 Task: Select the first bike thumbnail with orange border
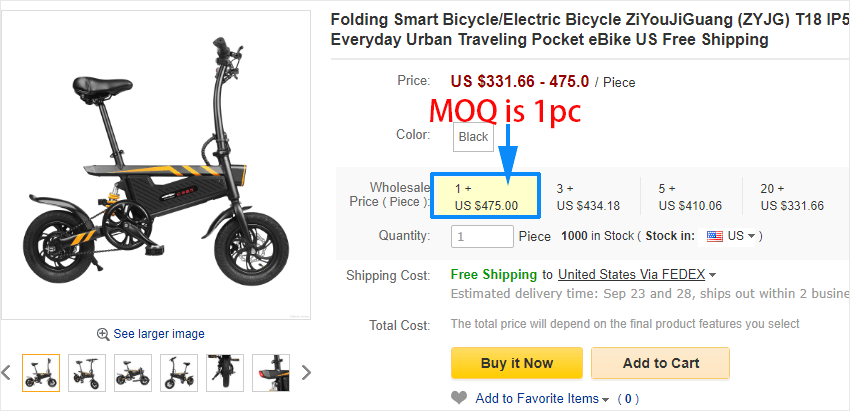click(x=41, y=372)
